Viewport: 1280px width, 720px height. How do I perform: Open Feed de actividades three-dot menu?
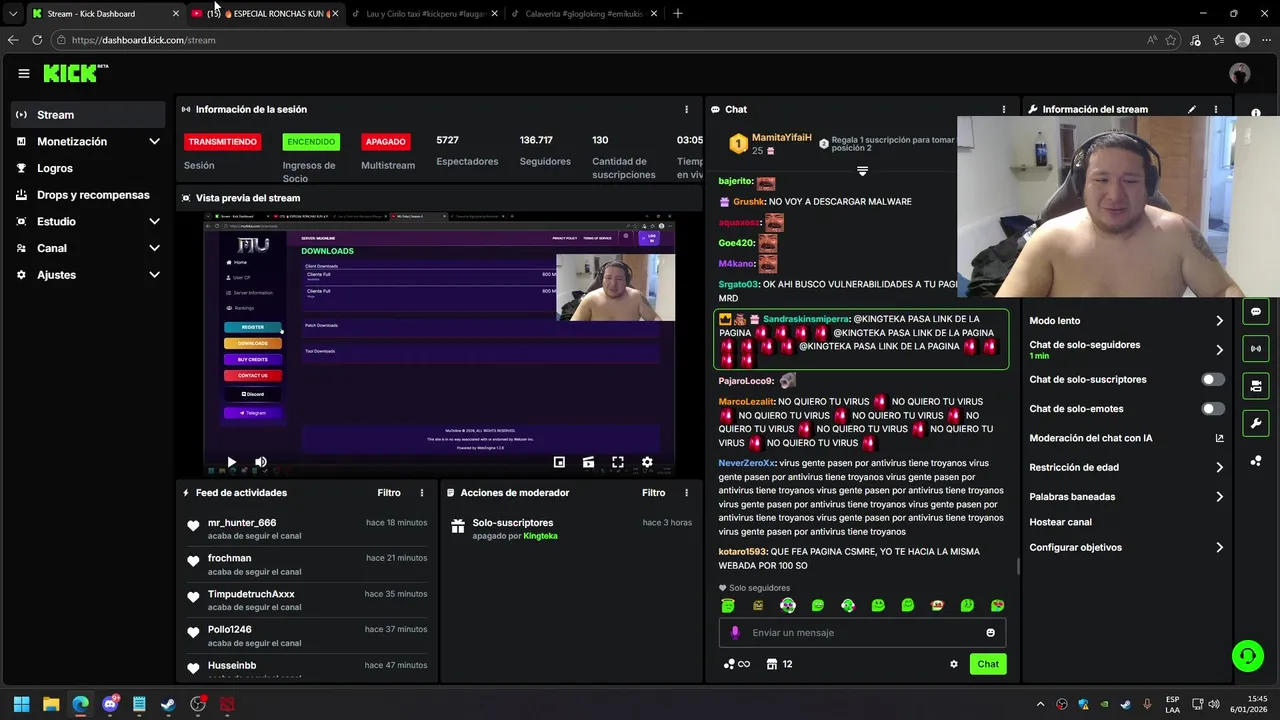click(x=422, y=493)
